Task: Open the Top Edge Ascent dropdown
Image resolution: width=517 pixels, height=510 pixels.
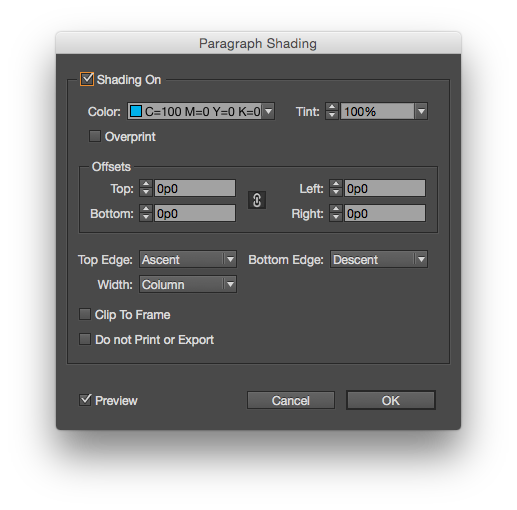Action: (x=188, y=259)
